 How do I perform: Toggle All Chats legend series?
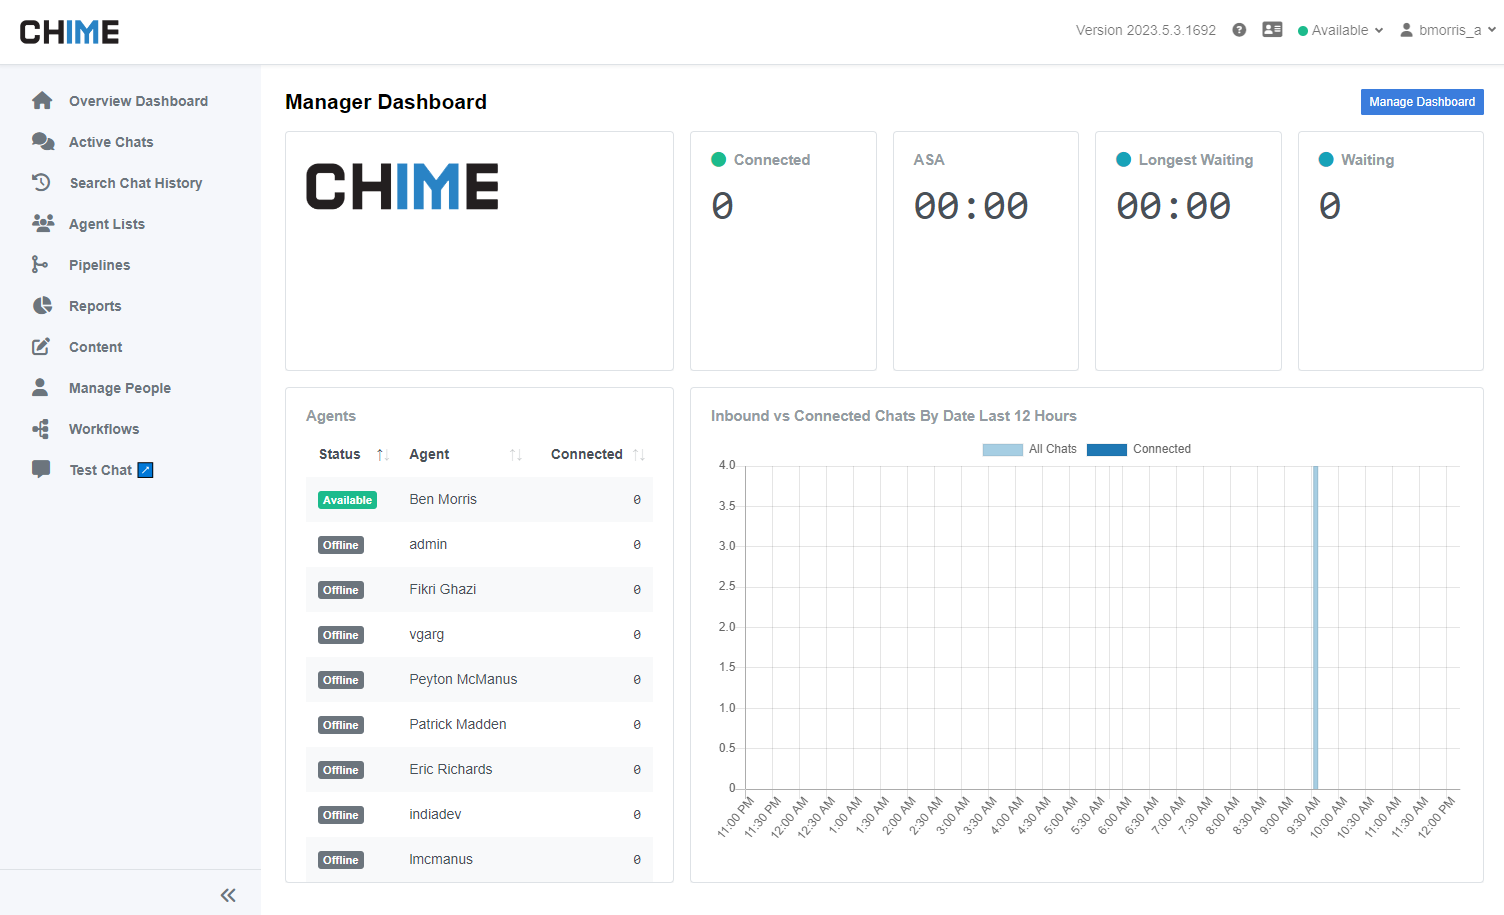[x=1029, y=449]
